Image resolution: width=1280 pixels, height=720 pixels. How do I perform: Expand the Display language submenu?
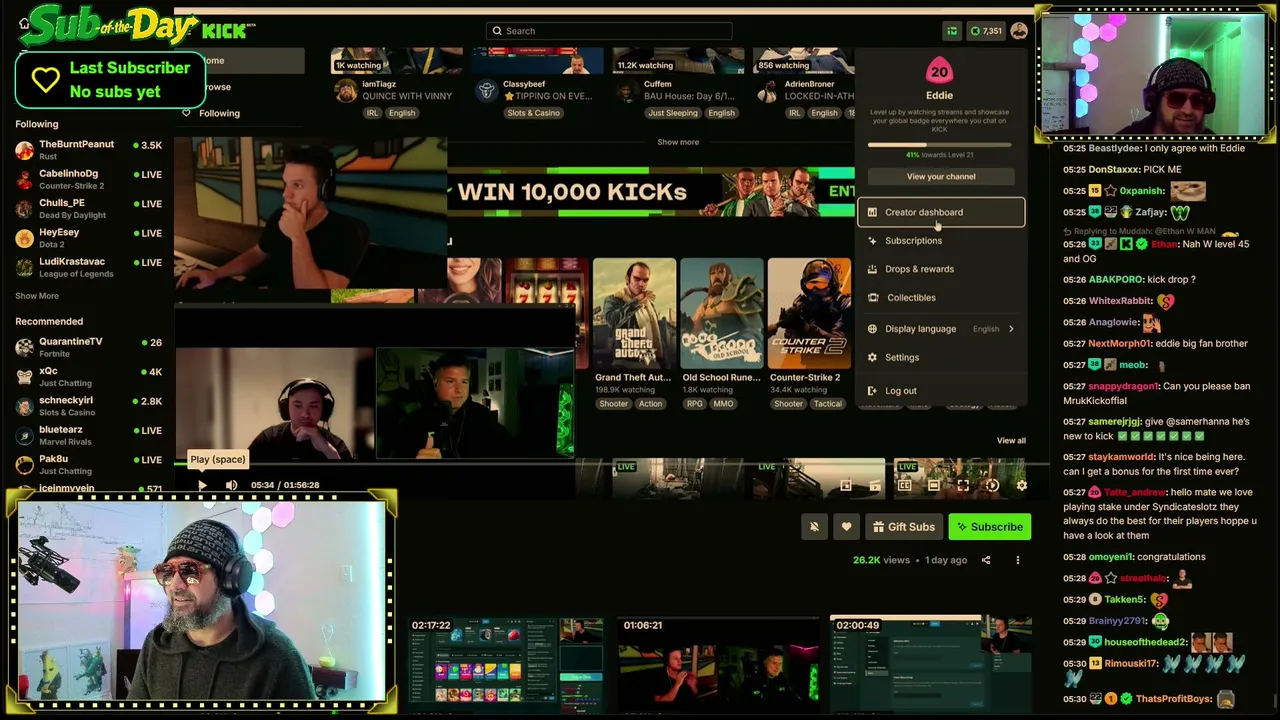pos(941,329)
